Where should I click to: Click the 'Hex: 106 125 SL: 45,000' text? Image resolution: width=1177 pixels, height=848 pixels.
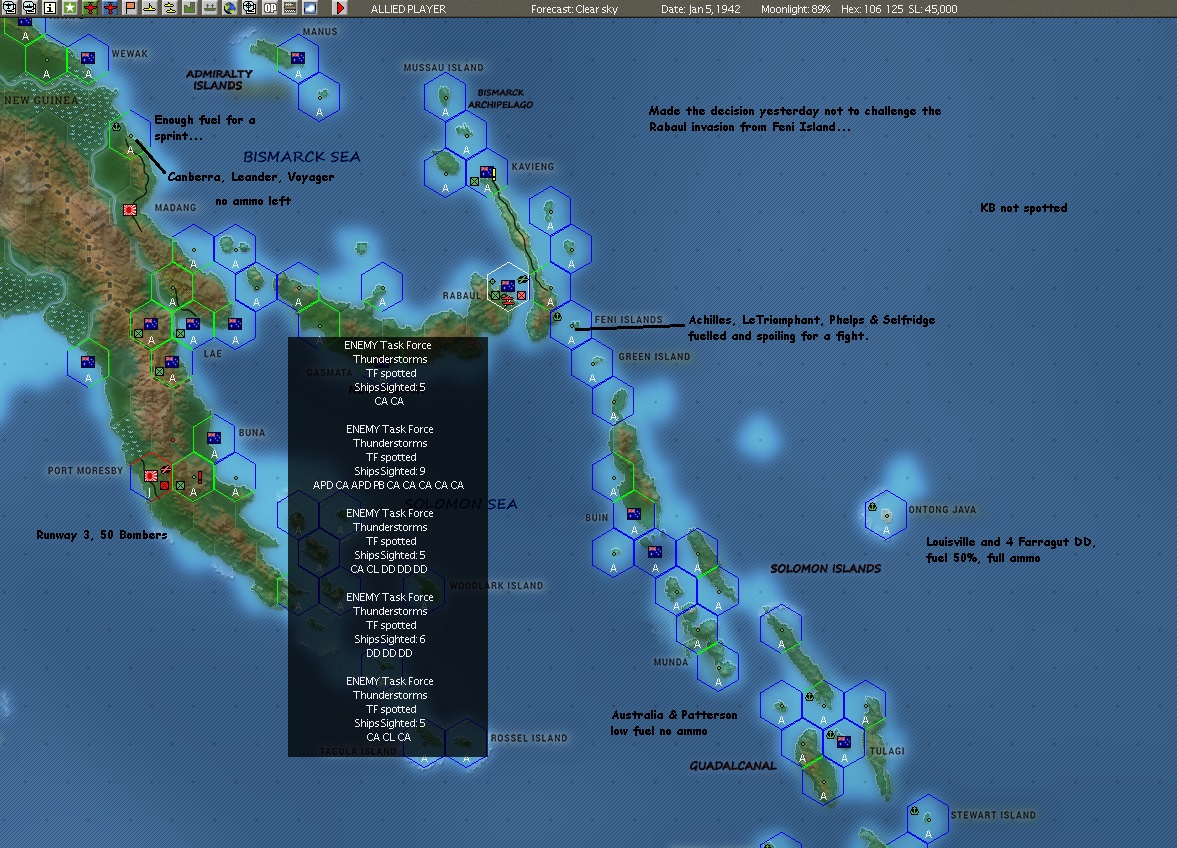[899, 9]
